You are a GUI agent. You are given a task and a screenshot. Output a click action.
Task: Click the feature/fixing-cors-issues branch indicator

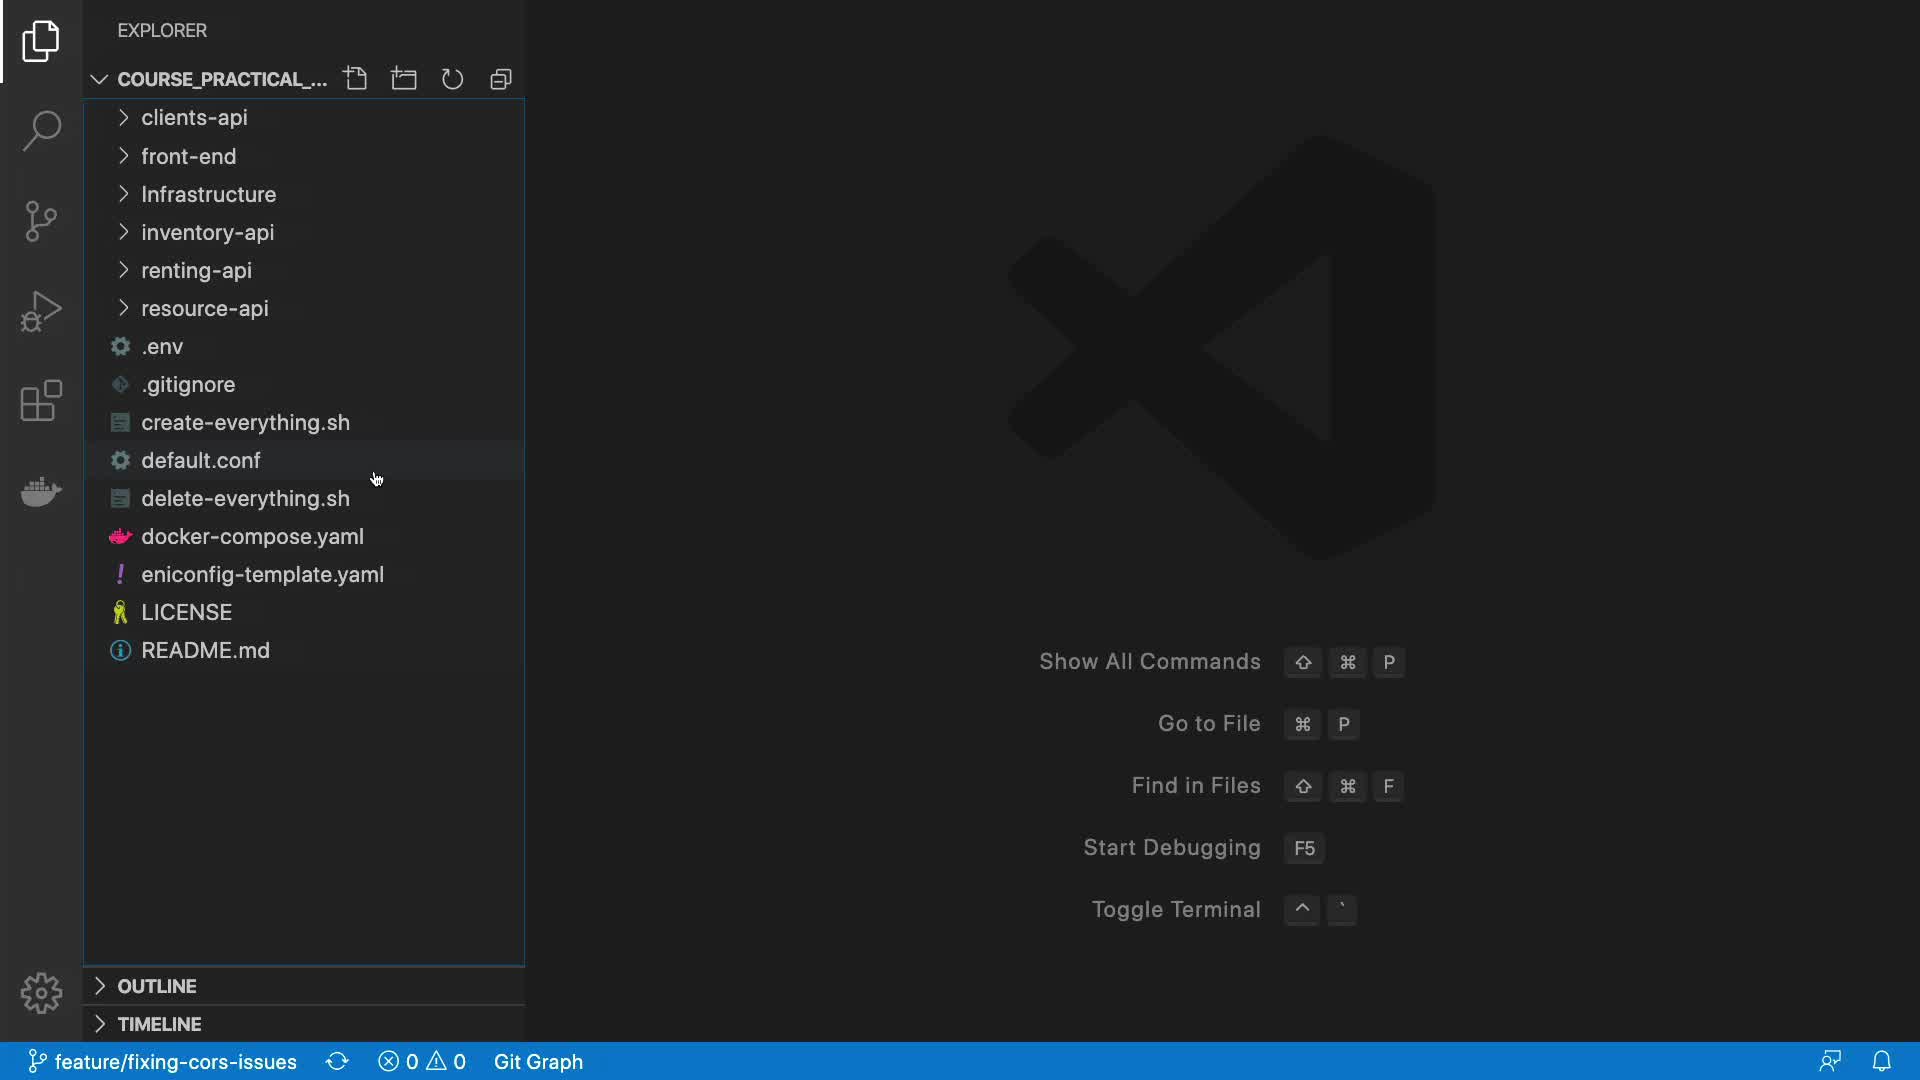coord(163,1062)
